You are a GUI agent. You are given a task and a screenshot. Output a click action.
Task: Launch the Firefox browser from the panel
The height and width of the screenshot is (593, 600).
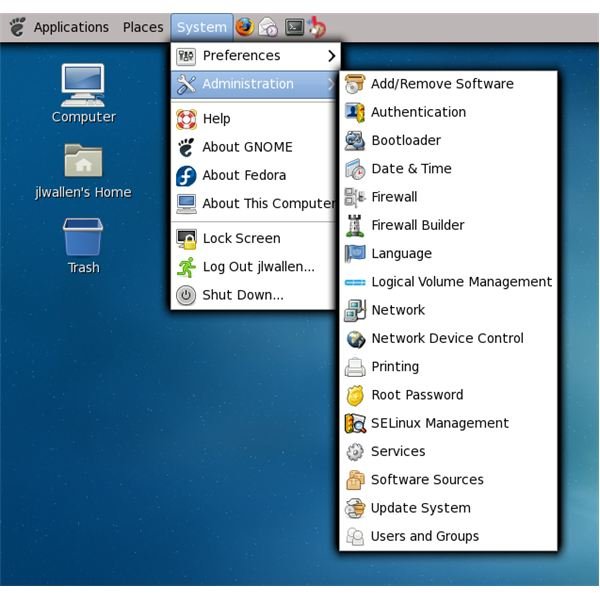pyautogui.click(x=245, y=27)
